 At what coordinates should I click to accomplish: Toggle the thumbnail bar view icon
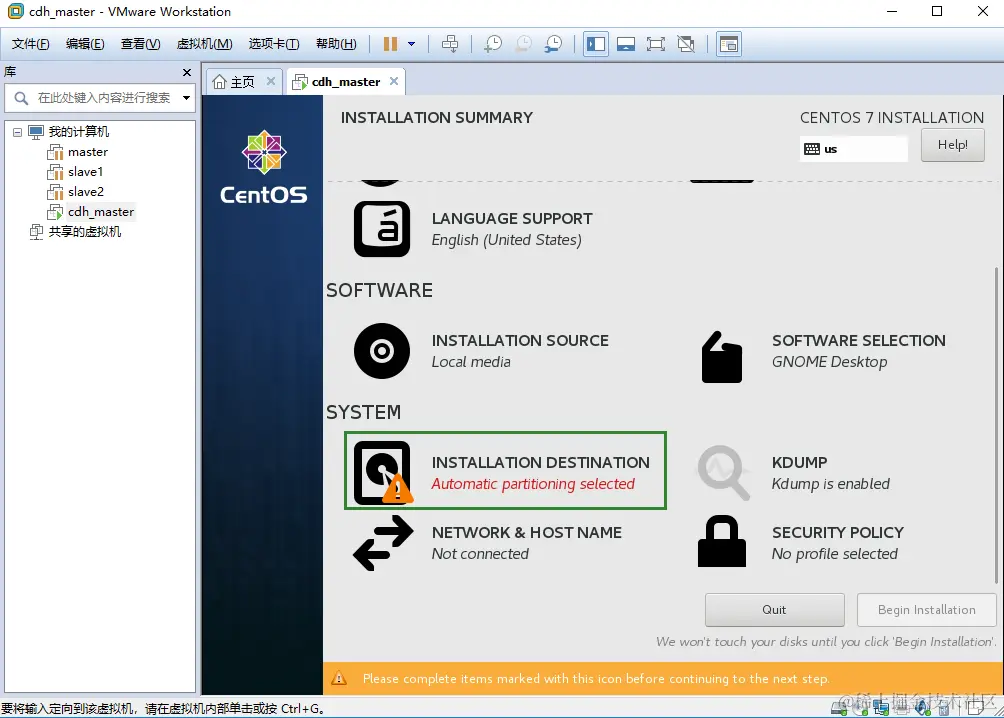tap(626, 44)
